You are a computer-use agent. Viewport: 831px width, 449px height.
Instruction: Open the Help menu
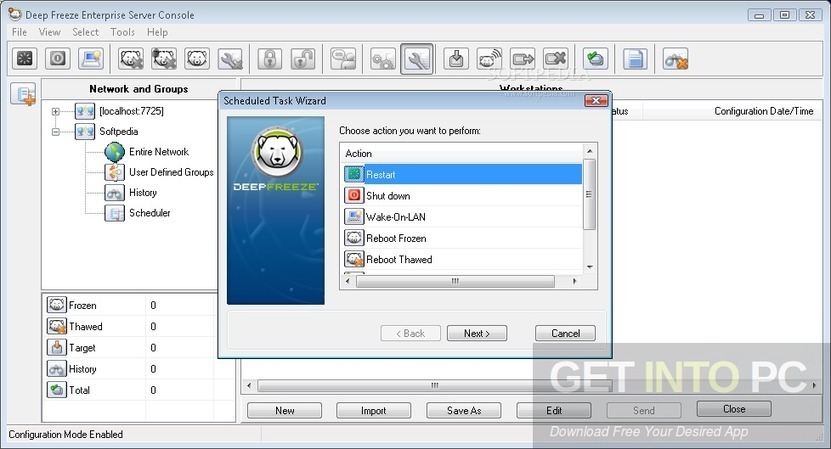click(x=157, y=32)
